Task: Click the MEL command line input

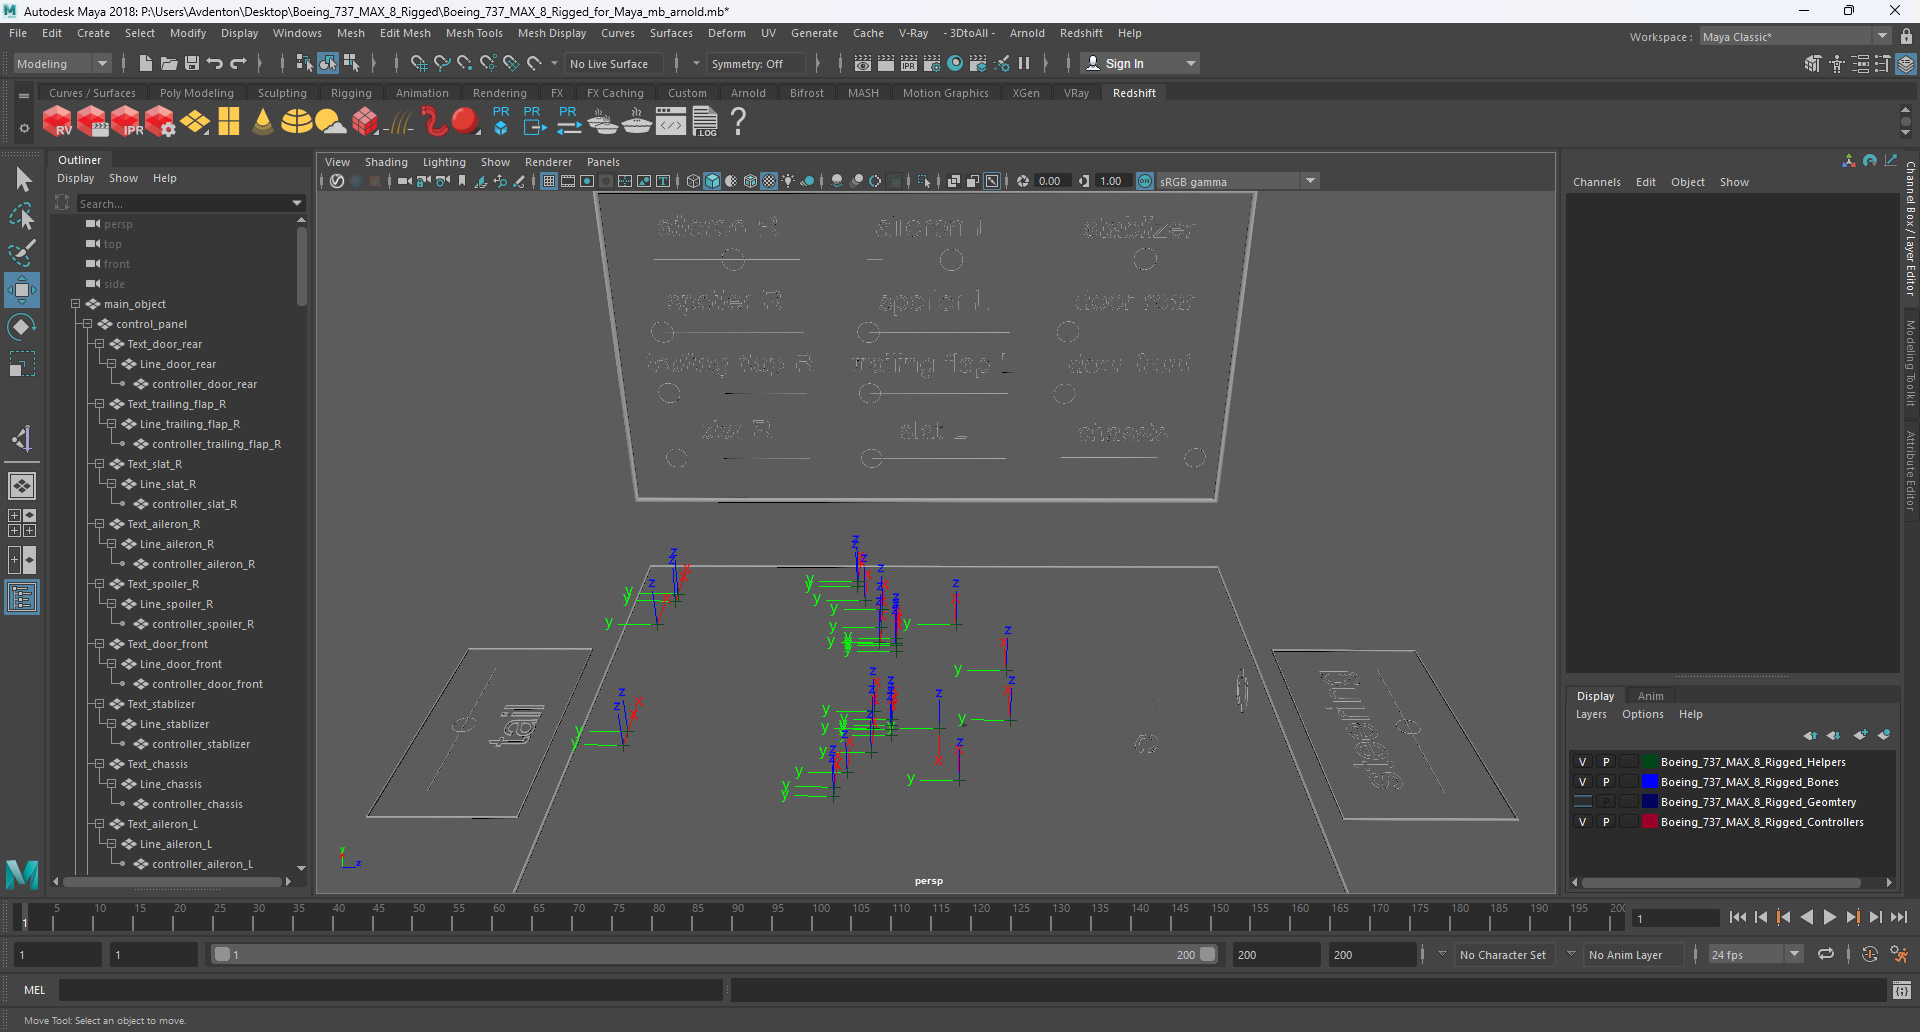Action: click(x=391, y=990)
